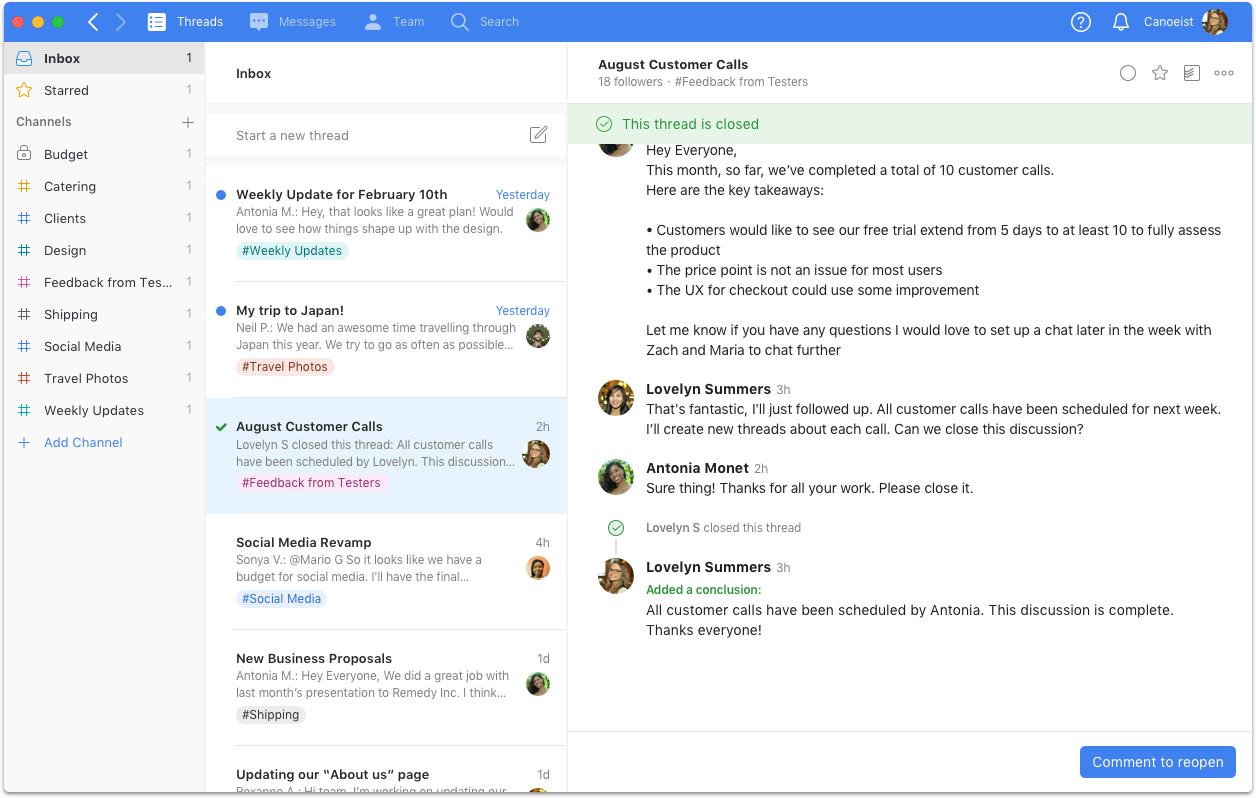This screenshot has height=798, width=1256.
Task: Open Search in the top bar
Action: coord(485,21)
